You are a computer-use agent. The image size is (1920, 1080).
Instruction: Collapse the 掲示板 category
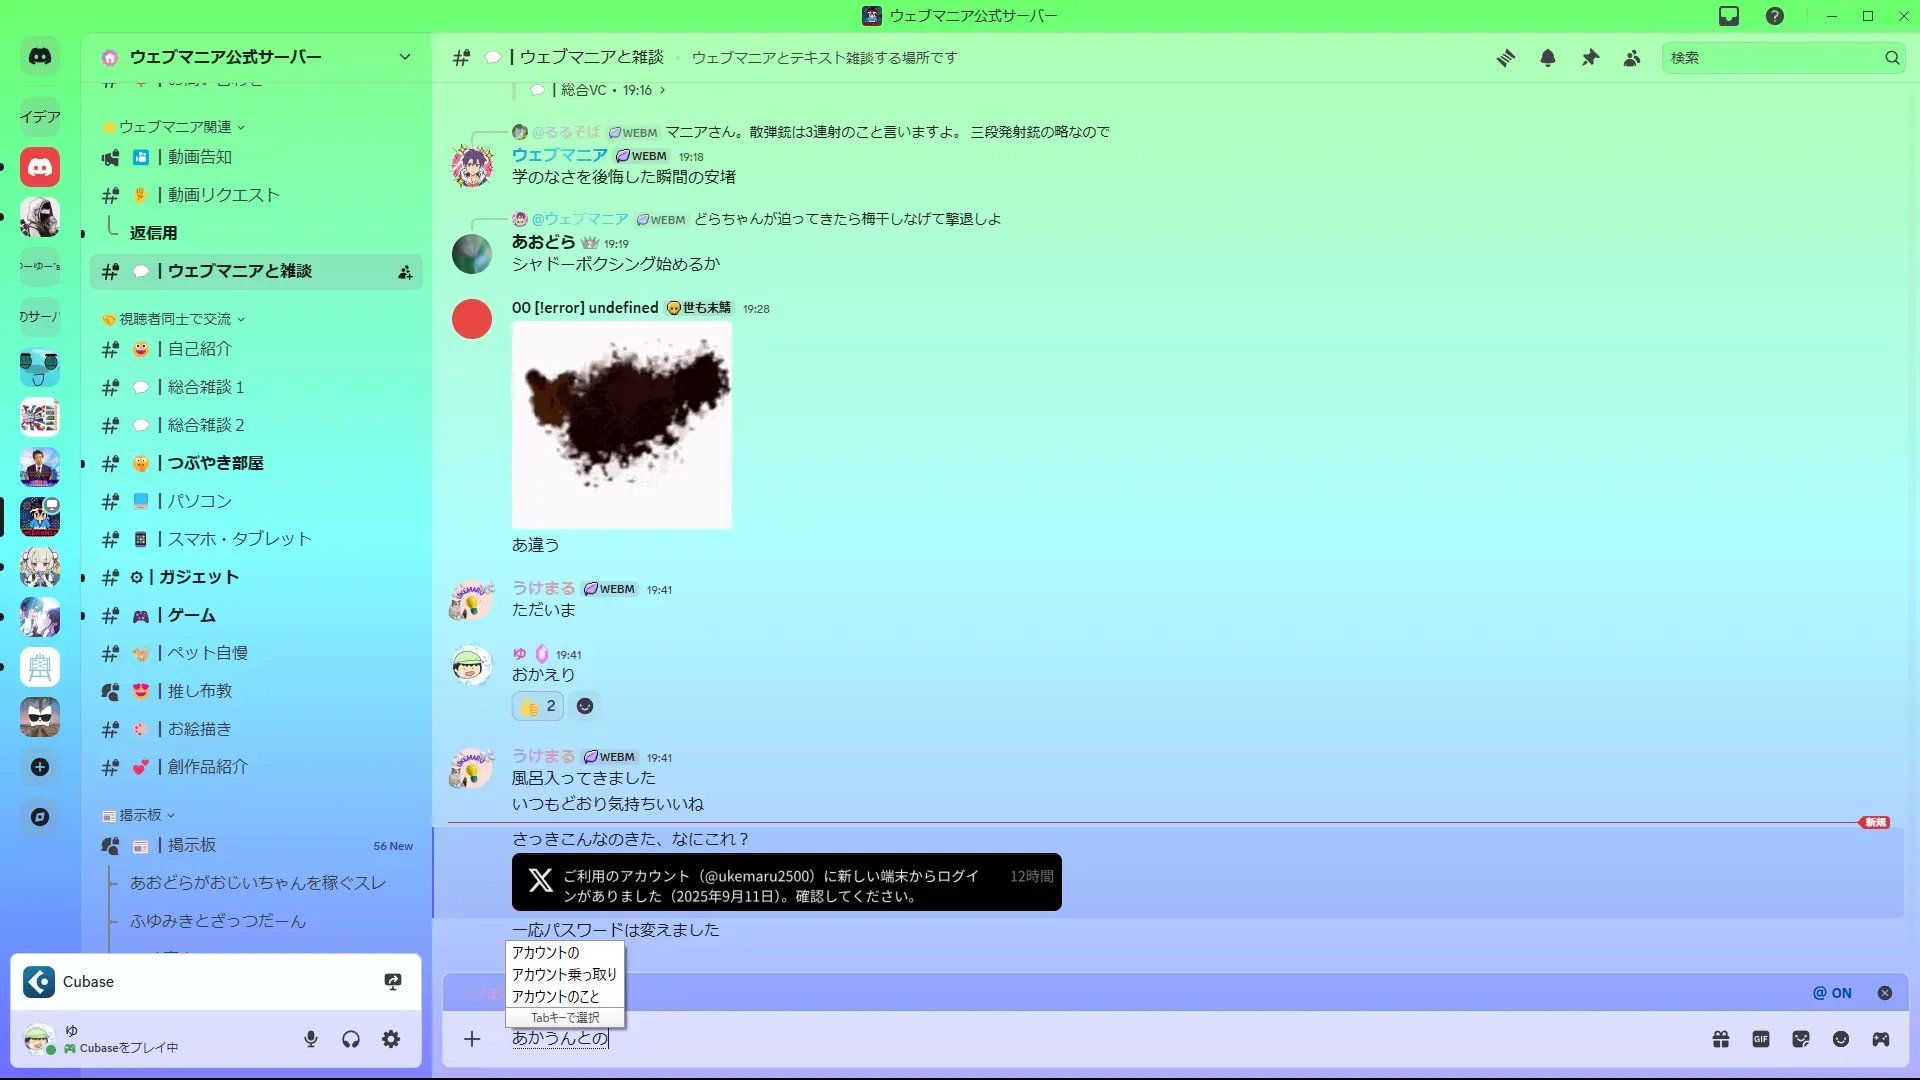(140, 815)
